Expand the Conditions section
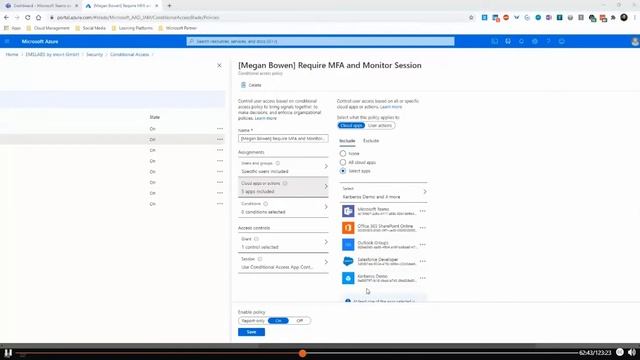The image size is (640, 360). click(x=283, y=207)
